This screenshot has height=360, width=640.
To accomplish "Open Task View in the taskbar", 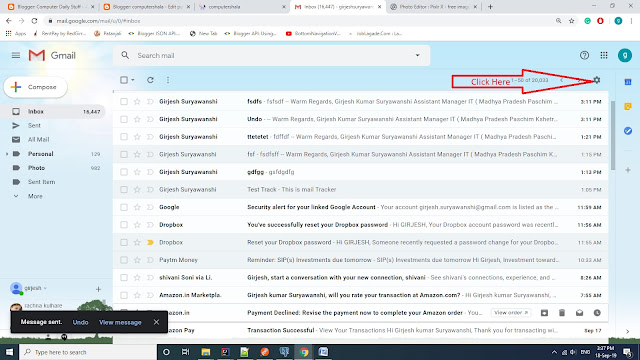I will 185,352.
